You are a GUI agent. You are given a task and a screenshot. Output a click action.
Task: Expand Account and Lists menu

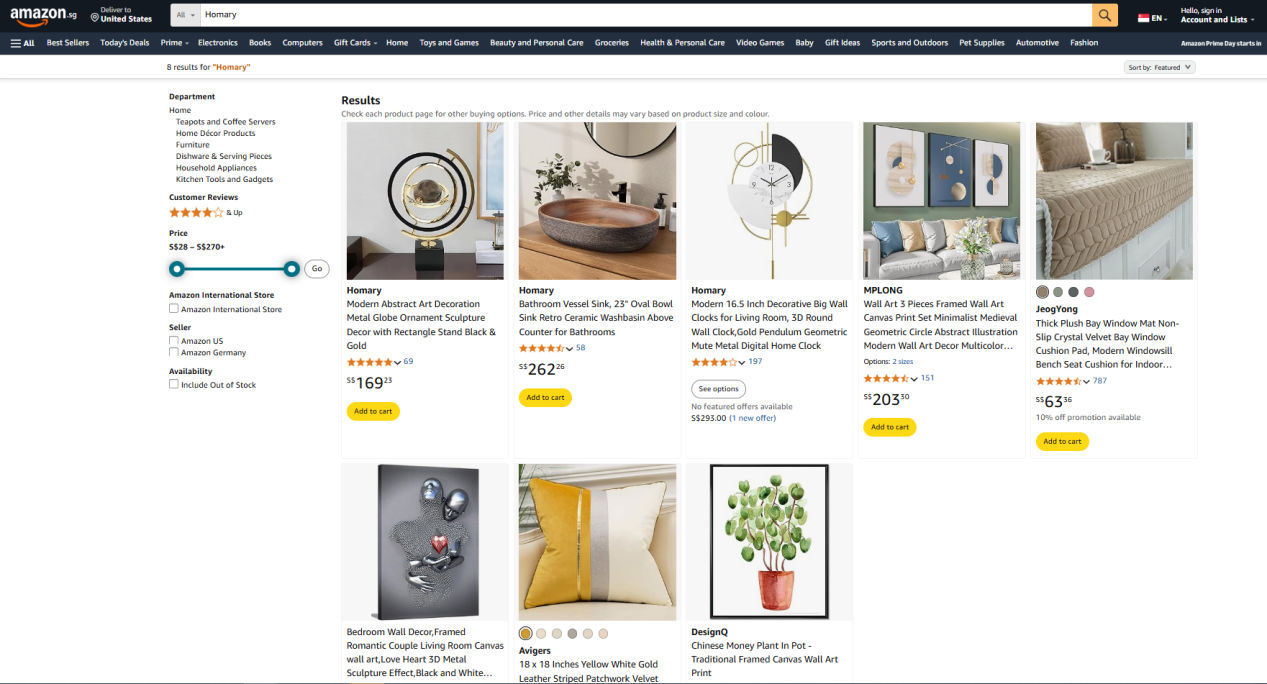point(1216,19)
